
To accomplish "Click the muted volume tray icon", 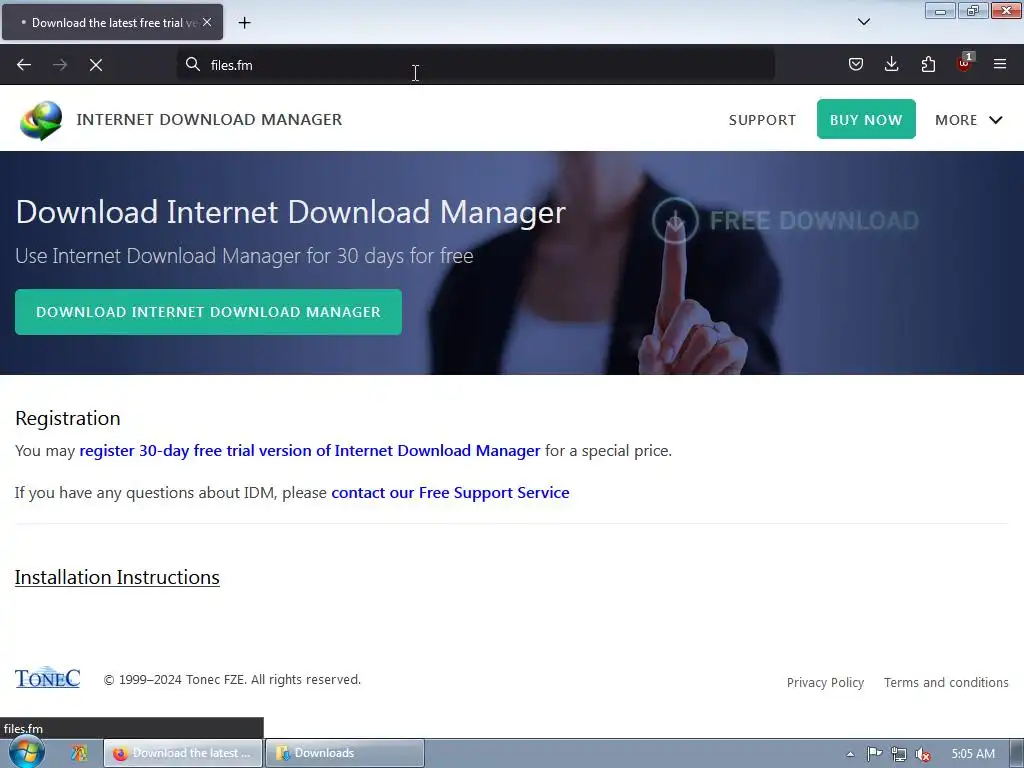I will (923, 754).
